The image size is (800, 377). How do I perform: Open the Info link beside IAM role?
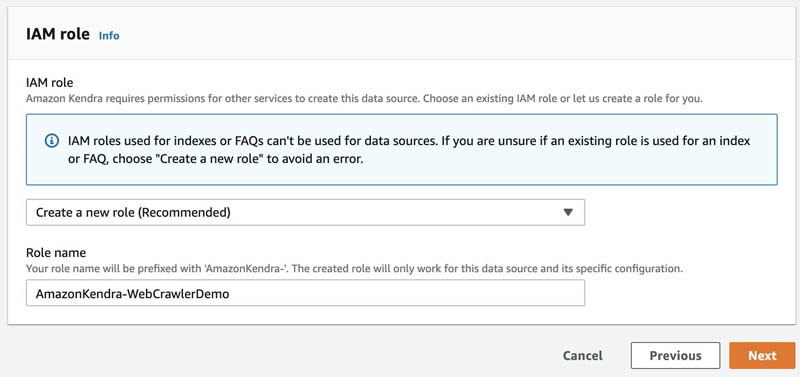click(x=109, y=36)
